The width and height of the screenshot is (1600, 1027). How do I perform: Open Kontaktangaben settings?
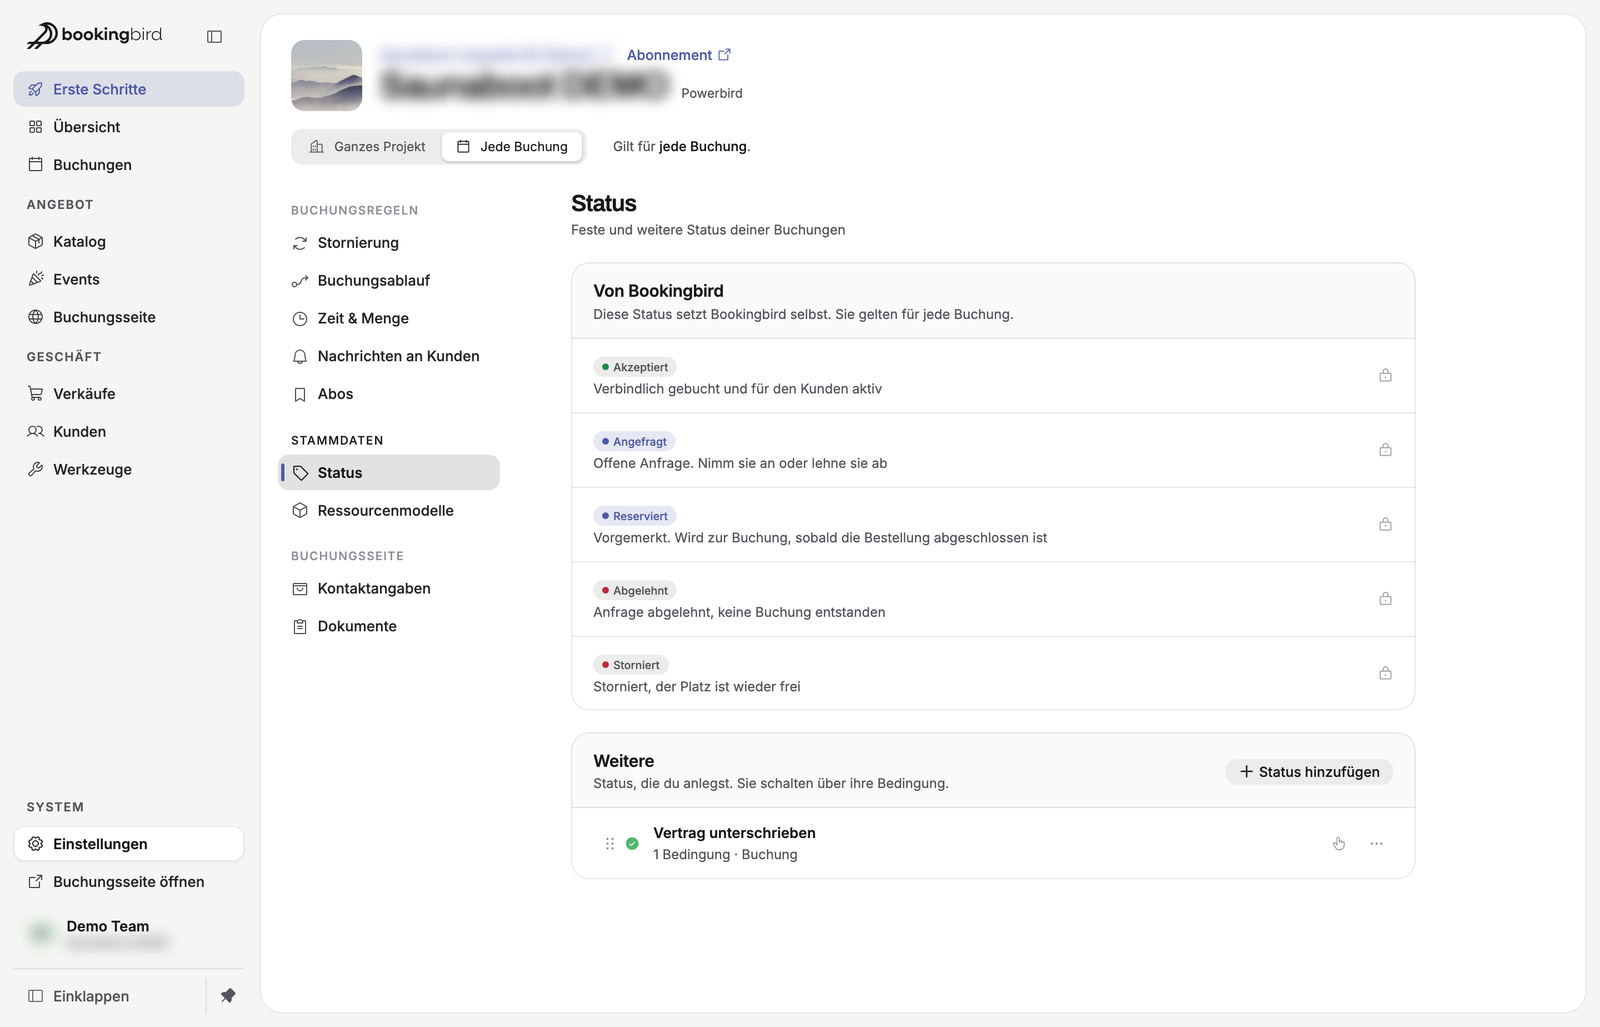(389, 589)
